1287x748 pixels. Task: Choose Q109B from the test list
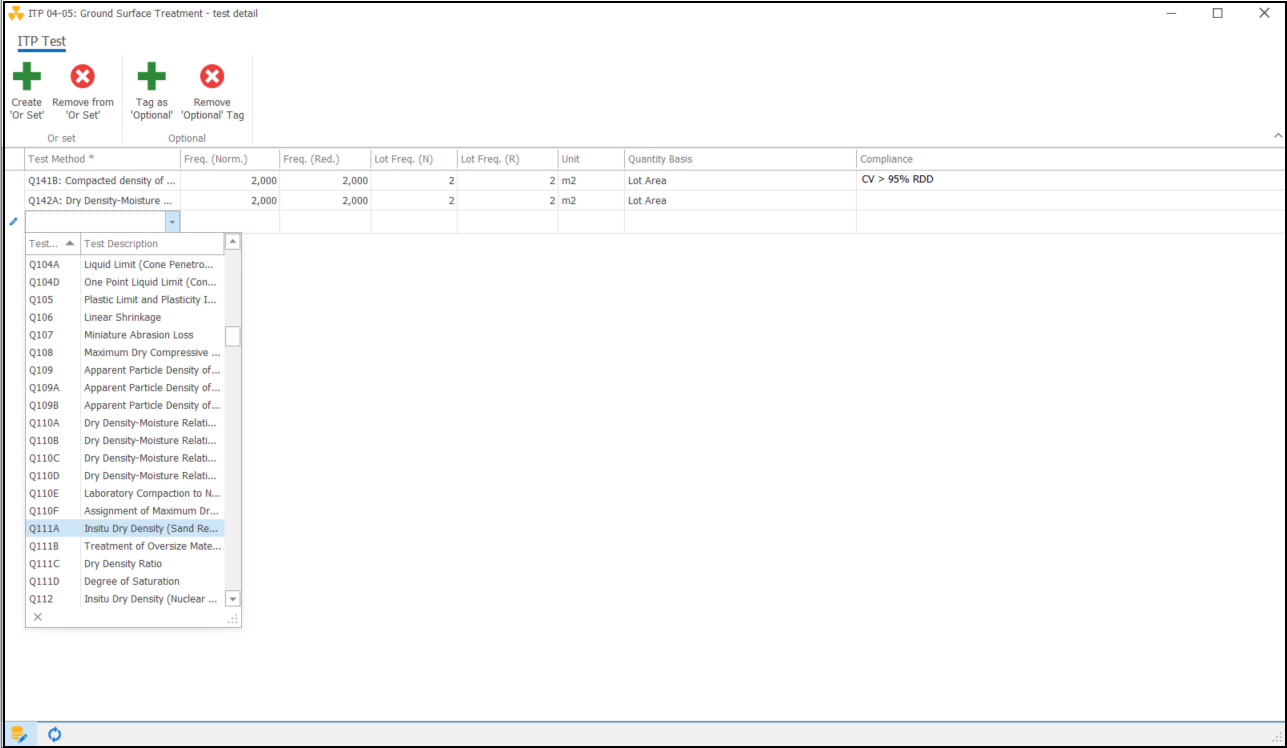pyautogui.click(x=125, y=405)
